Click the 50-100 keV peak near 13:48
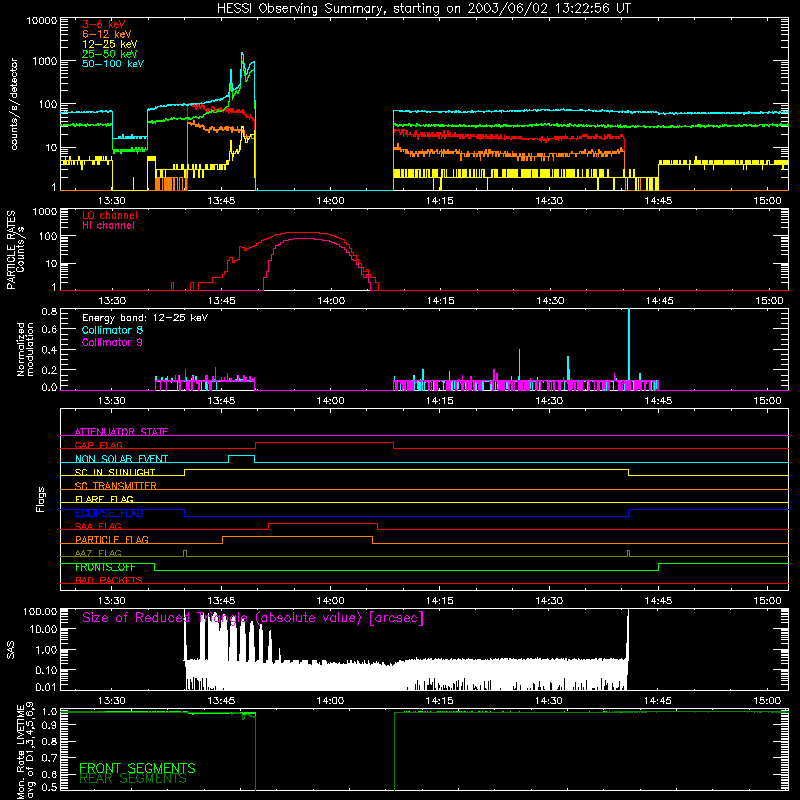Viewport: 800px width, 800px height. [242, 53]
